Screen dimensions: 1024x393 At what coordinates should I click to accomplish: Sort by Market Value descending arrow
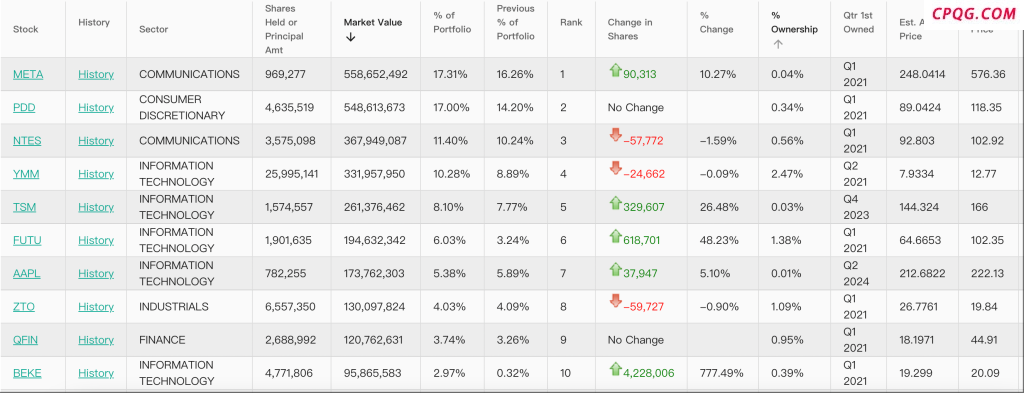pyautogui.click(x=351, y=37)
